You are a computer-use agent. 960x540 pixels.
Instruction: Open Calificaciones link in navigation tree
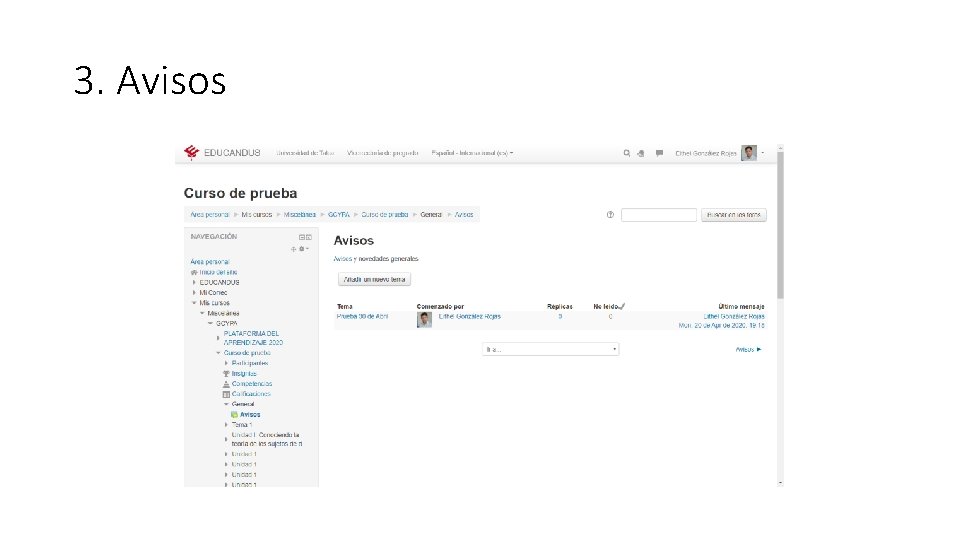[251, 394]
